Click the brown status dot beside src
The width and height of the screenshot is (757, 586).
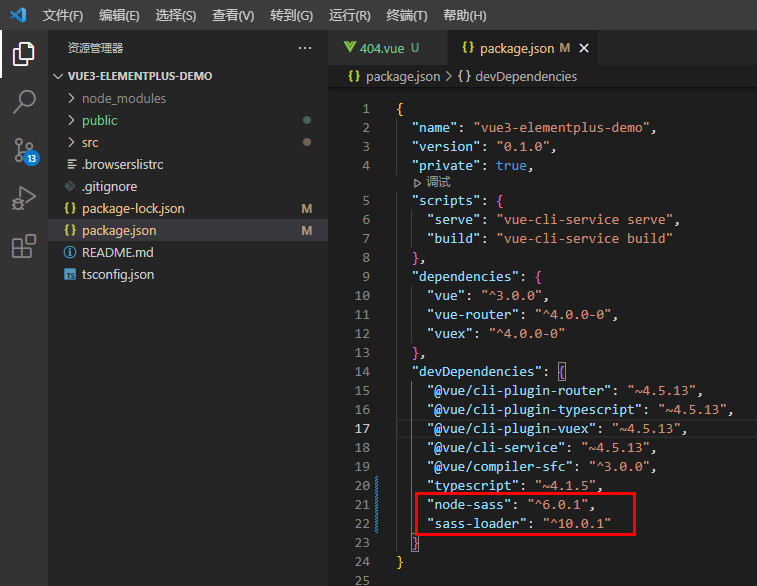(x=307, y=142)
